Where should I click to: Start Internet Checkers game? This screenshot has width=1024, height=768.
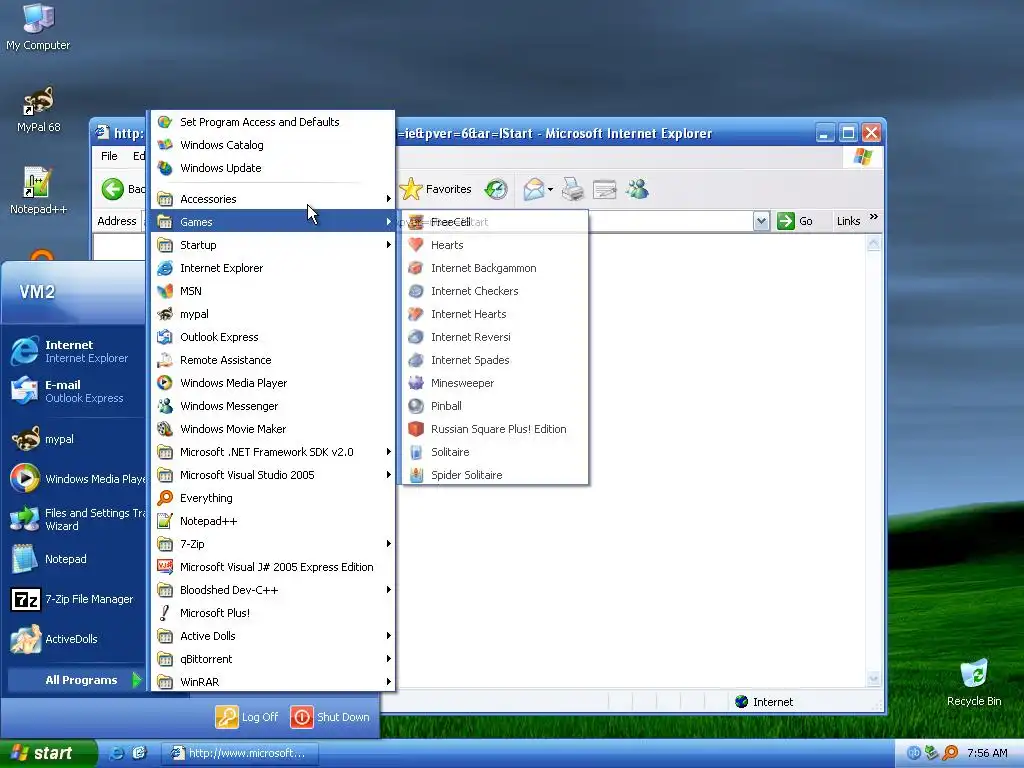click(495, 291)
